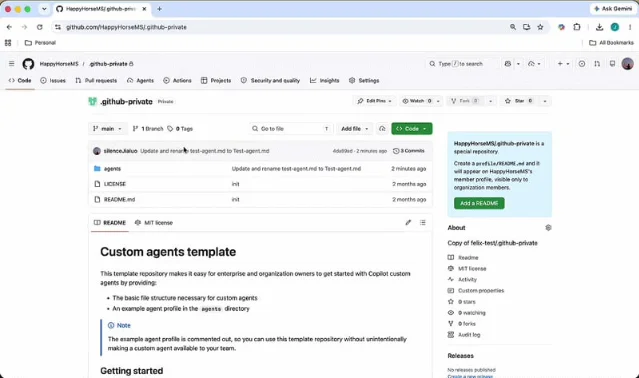Open the Activity link in About
The height and width of the screenshot is (378, 639).
pyautogui.click(x=467, y=279)
